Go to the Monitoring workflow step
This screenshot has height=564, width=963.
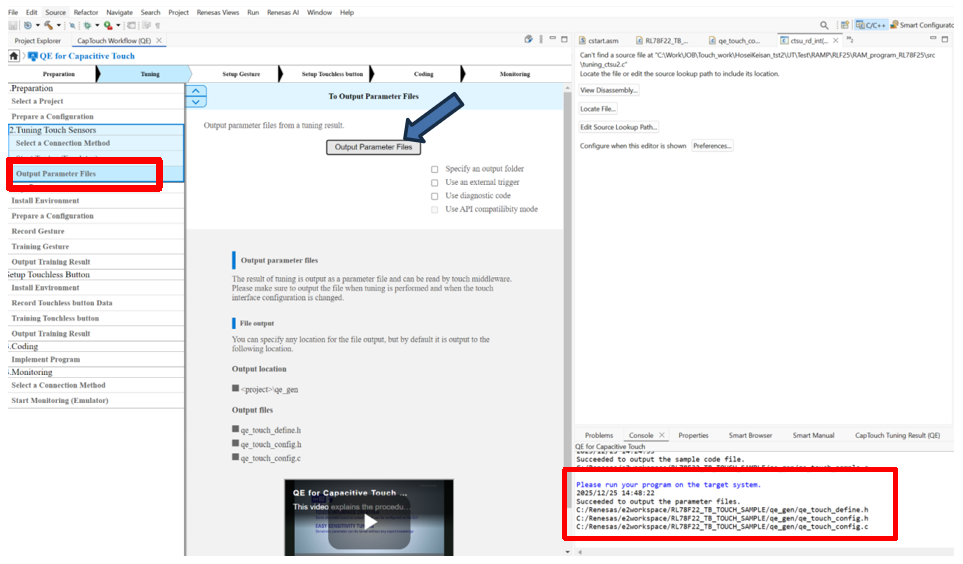[x=515, y=74]
